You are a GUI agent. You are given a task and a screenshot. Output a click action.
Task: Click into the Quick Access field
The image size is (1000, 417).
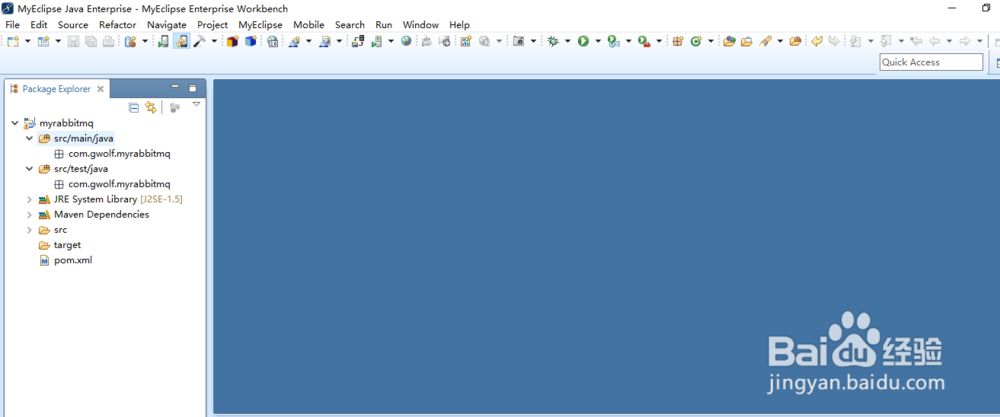click(931, 62)
